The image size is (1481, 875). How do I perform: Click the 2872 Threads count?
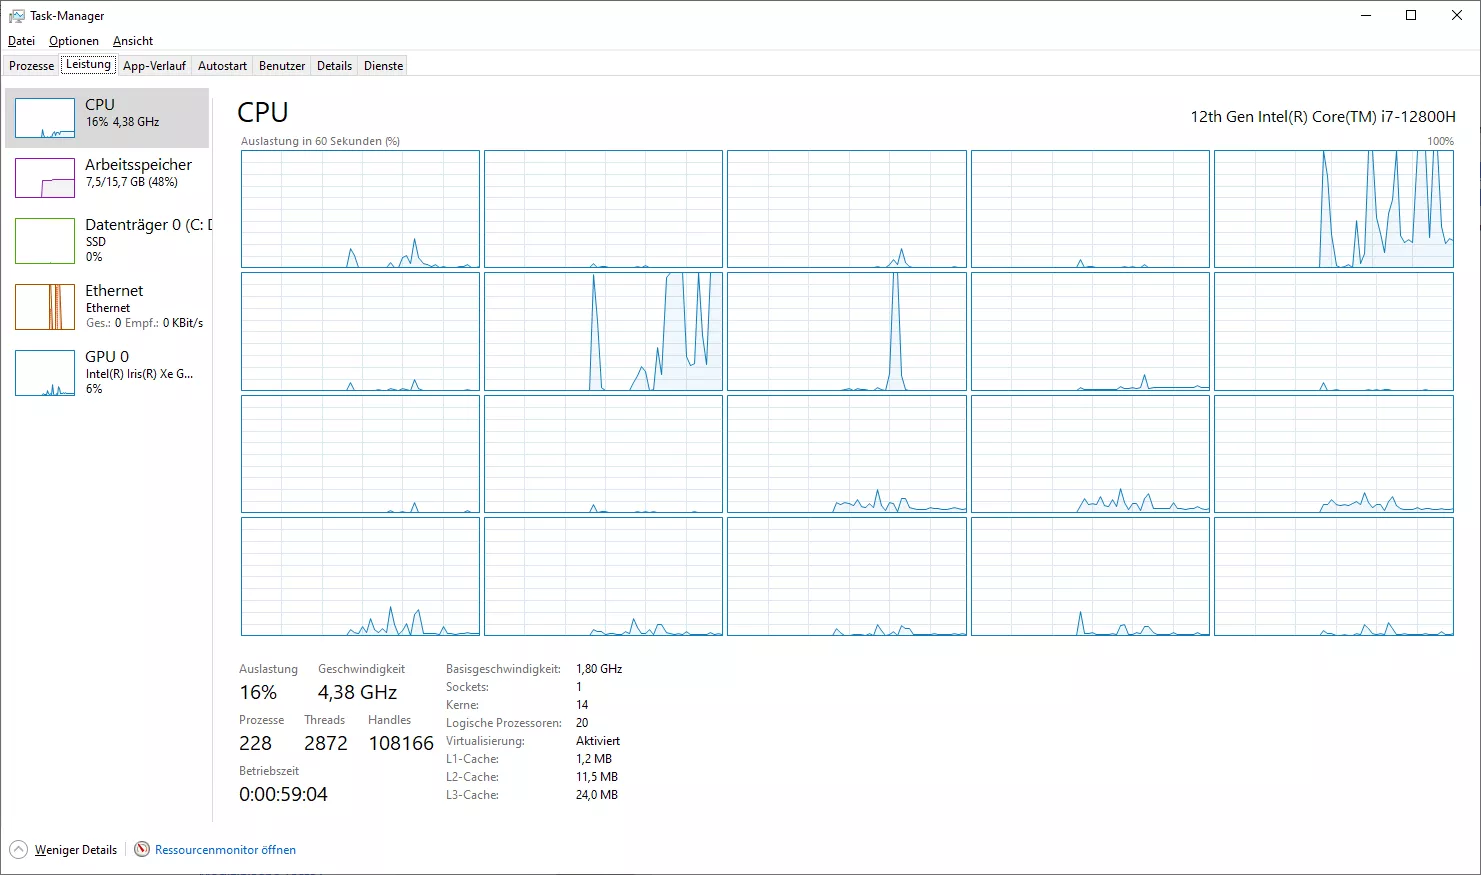[x=326, y=743]
